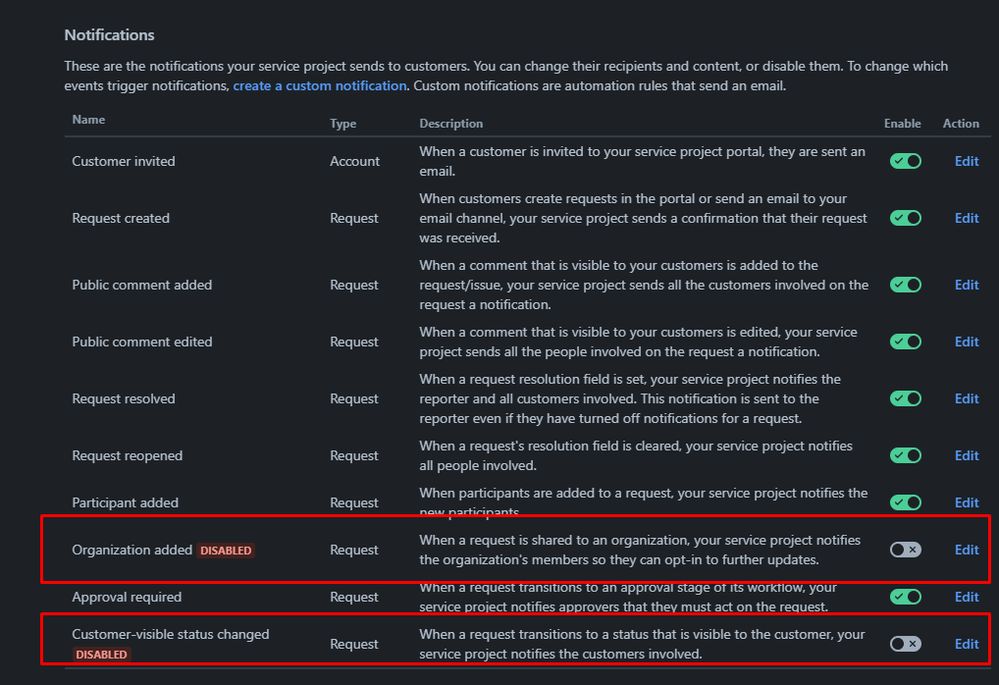The image size is (999, 685).
Task: Edit the Organization added notification
Action: point(965,549)
